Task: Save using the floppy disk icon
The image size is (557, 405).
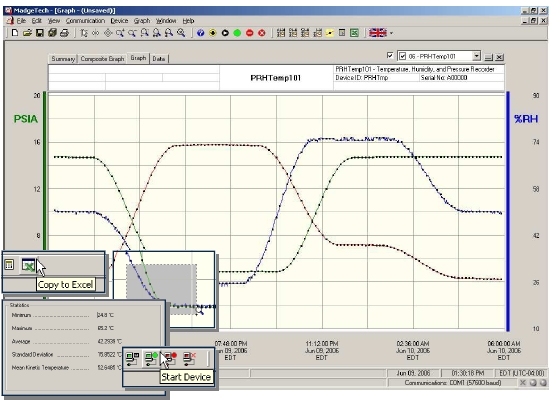Action: [40, 33]
